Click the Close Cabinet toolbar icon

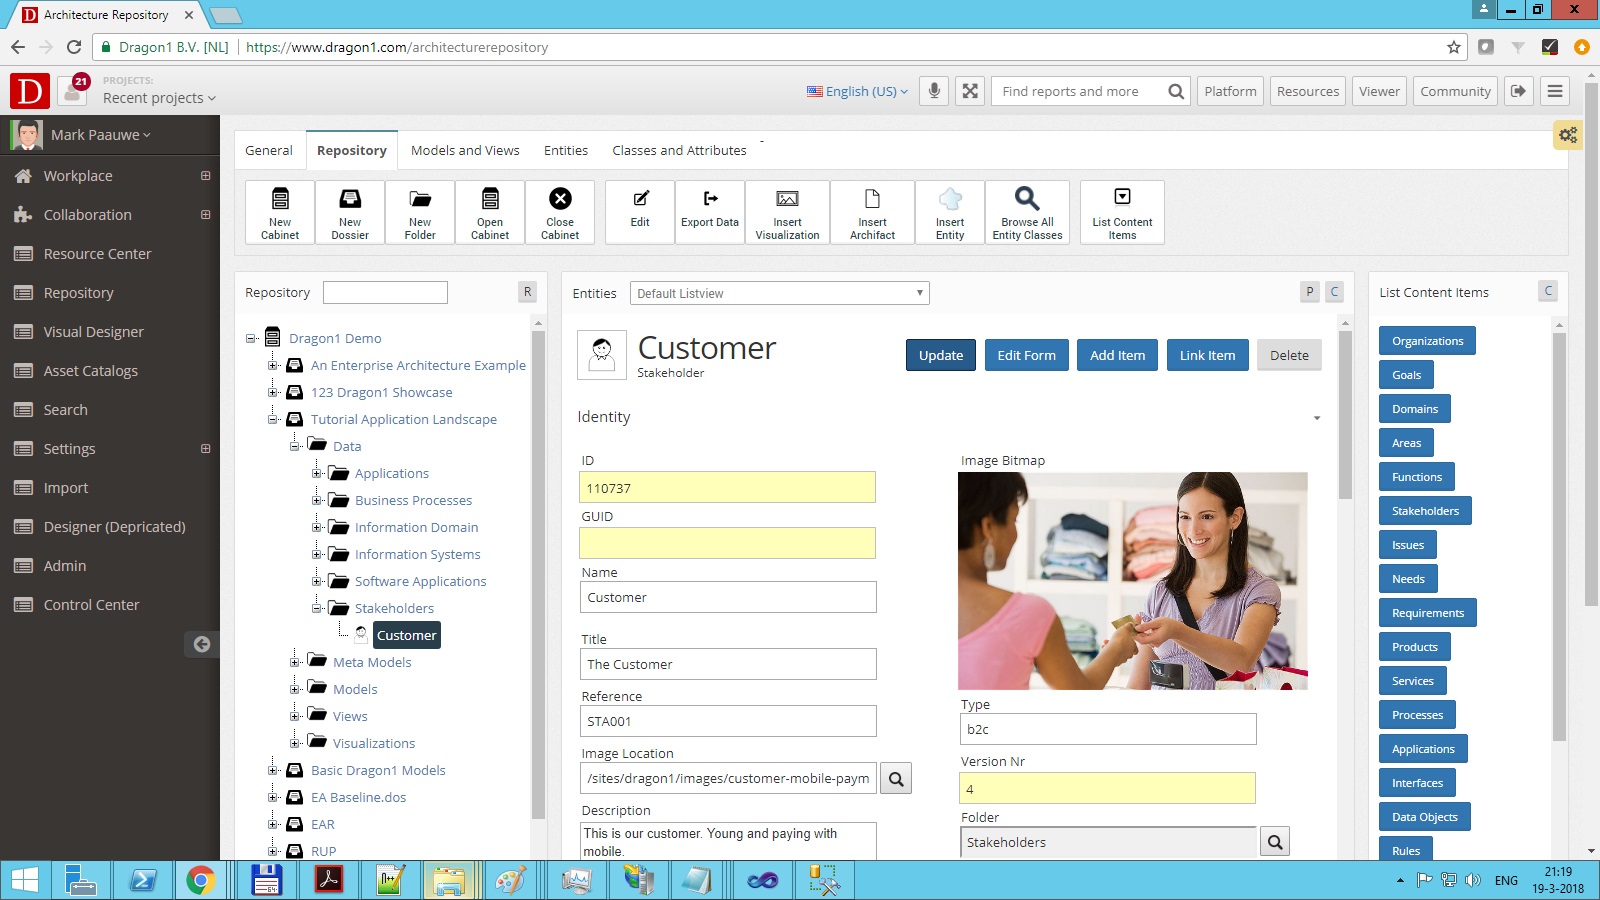(560, 212)
